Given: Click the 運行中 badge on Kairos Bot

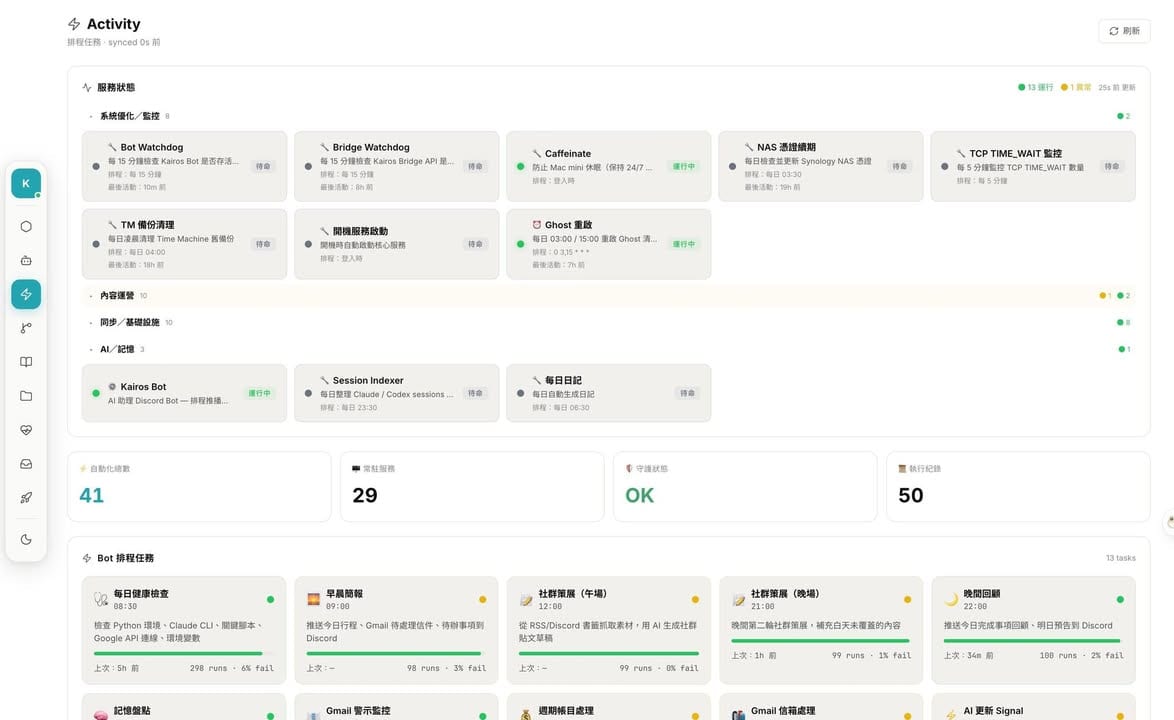Looking at the screenshot, I should coord(260,393).
